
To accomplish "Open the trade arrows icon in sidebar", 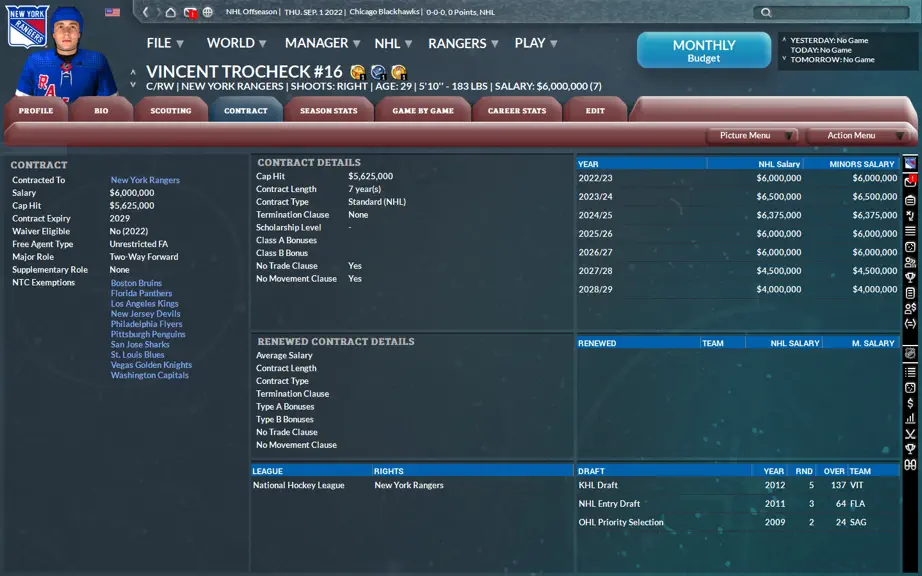I will (910, 323).
